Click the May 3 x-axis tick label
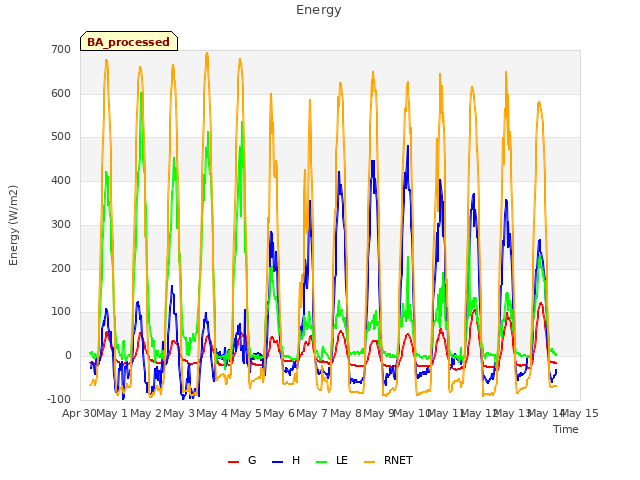Screen dimensions: 640x480 click(179, 413)
